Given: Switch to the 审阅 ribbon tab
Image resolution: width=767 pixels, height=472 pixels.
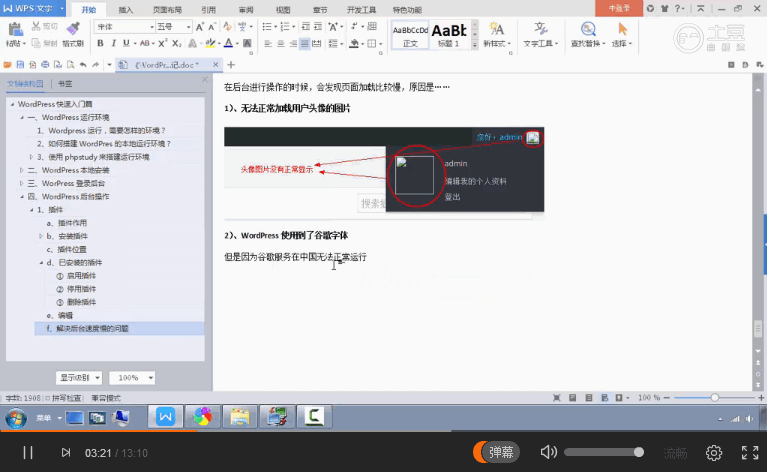Looking at the screenshot, I should point(246,10).
